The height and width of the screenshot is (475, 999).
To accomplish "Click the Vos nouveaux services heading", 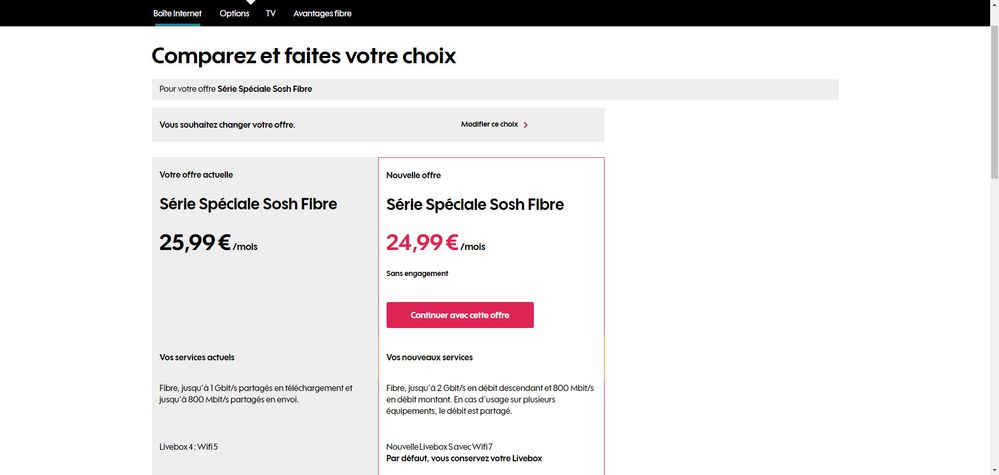I will click(430, 357).
